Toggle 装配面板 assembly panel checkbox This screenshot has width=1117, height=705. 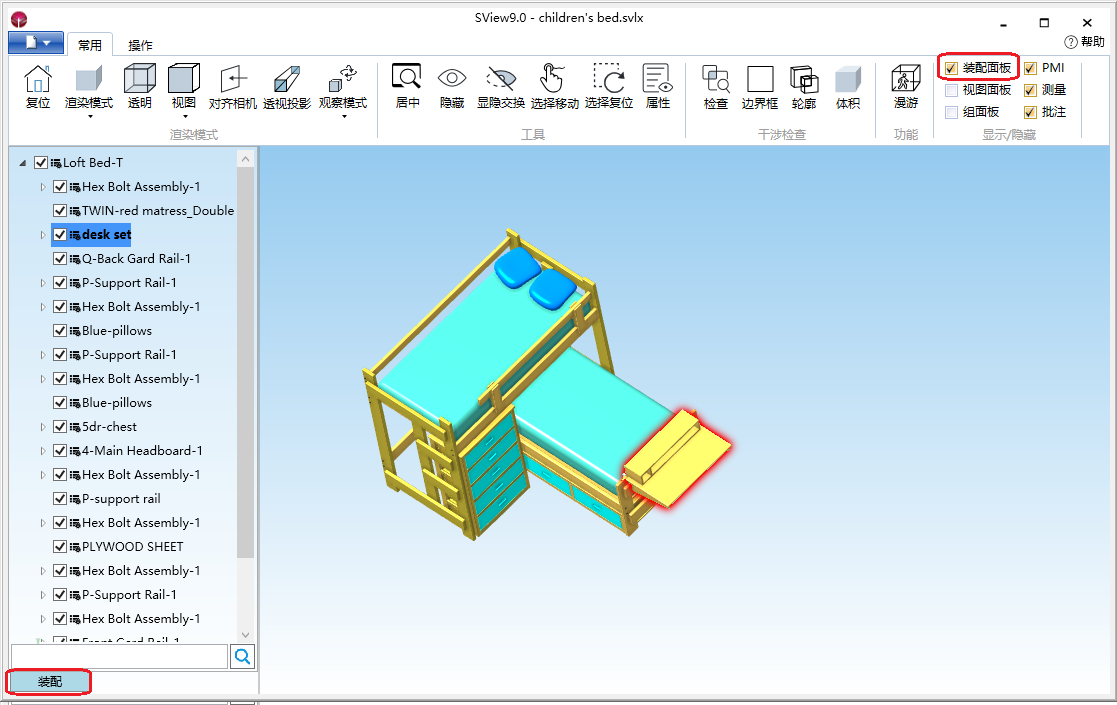tap(951, 68)
